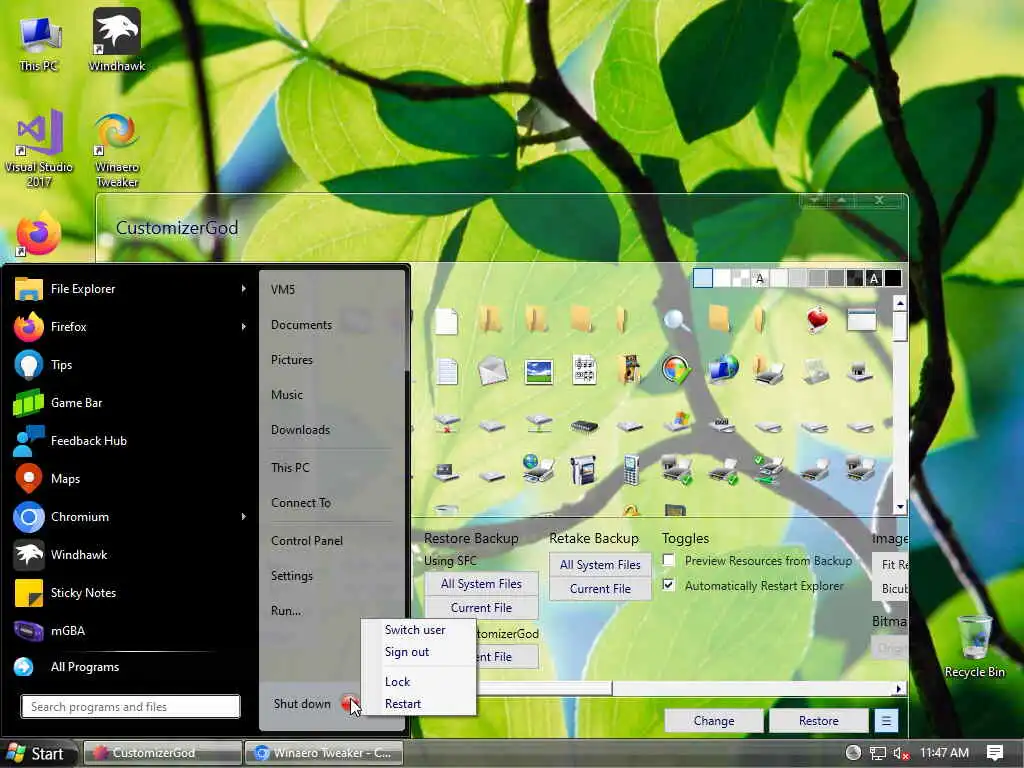Switch to Winaero Tweaker taskbar button
1024x768 pixels.
(323, 753)
